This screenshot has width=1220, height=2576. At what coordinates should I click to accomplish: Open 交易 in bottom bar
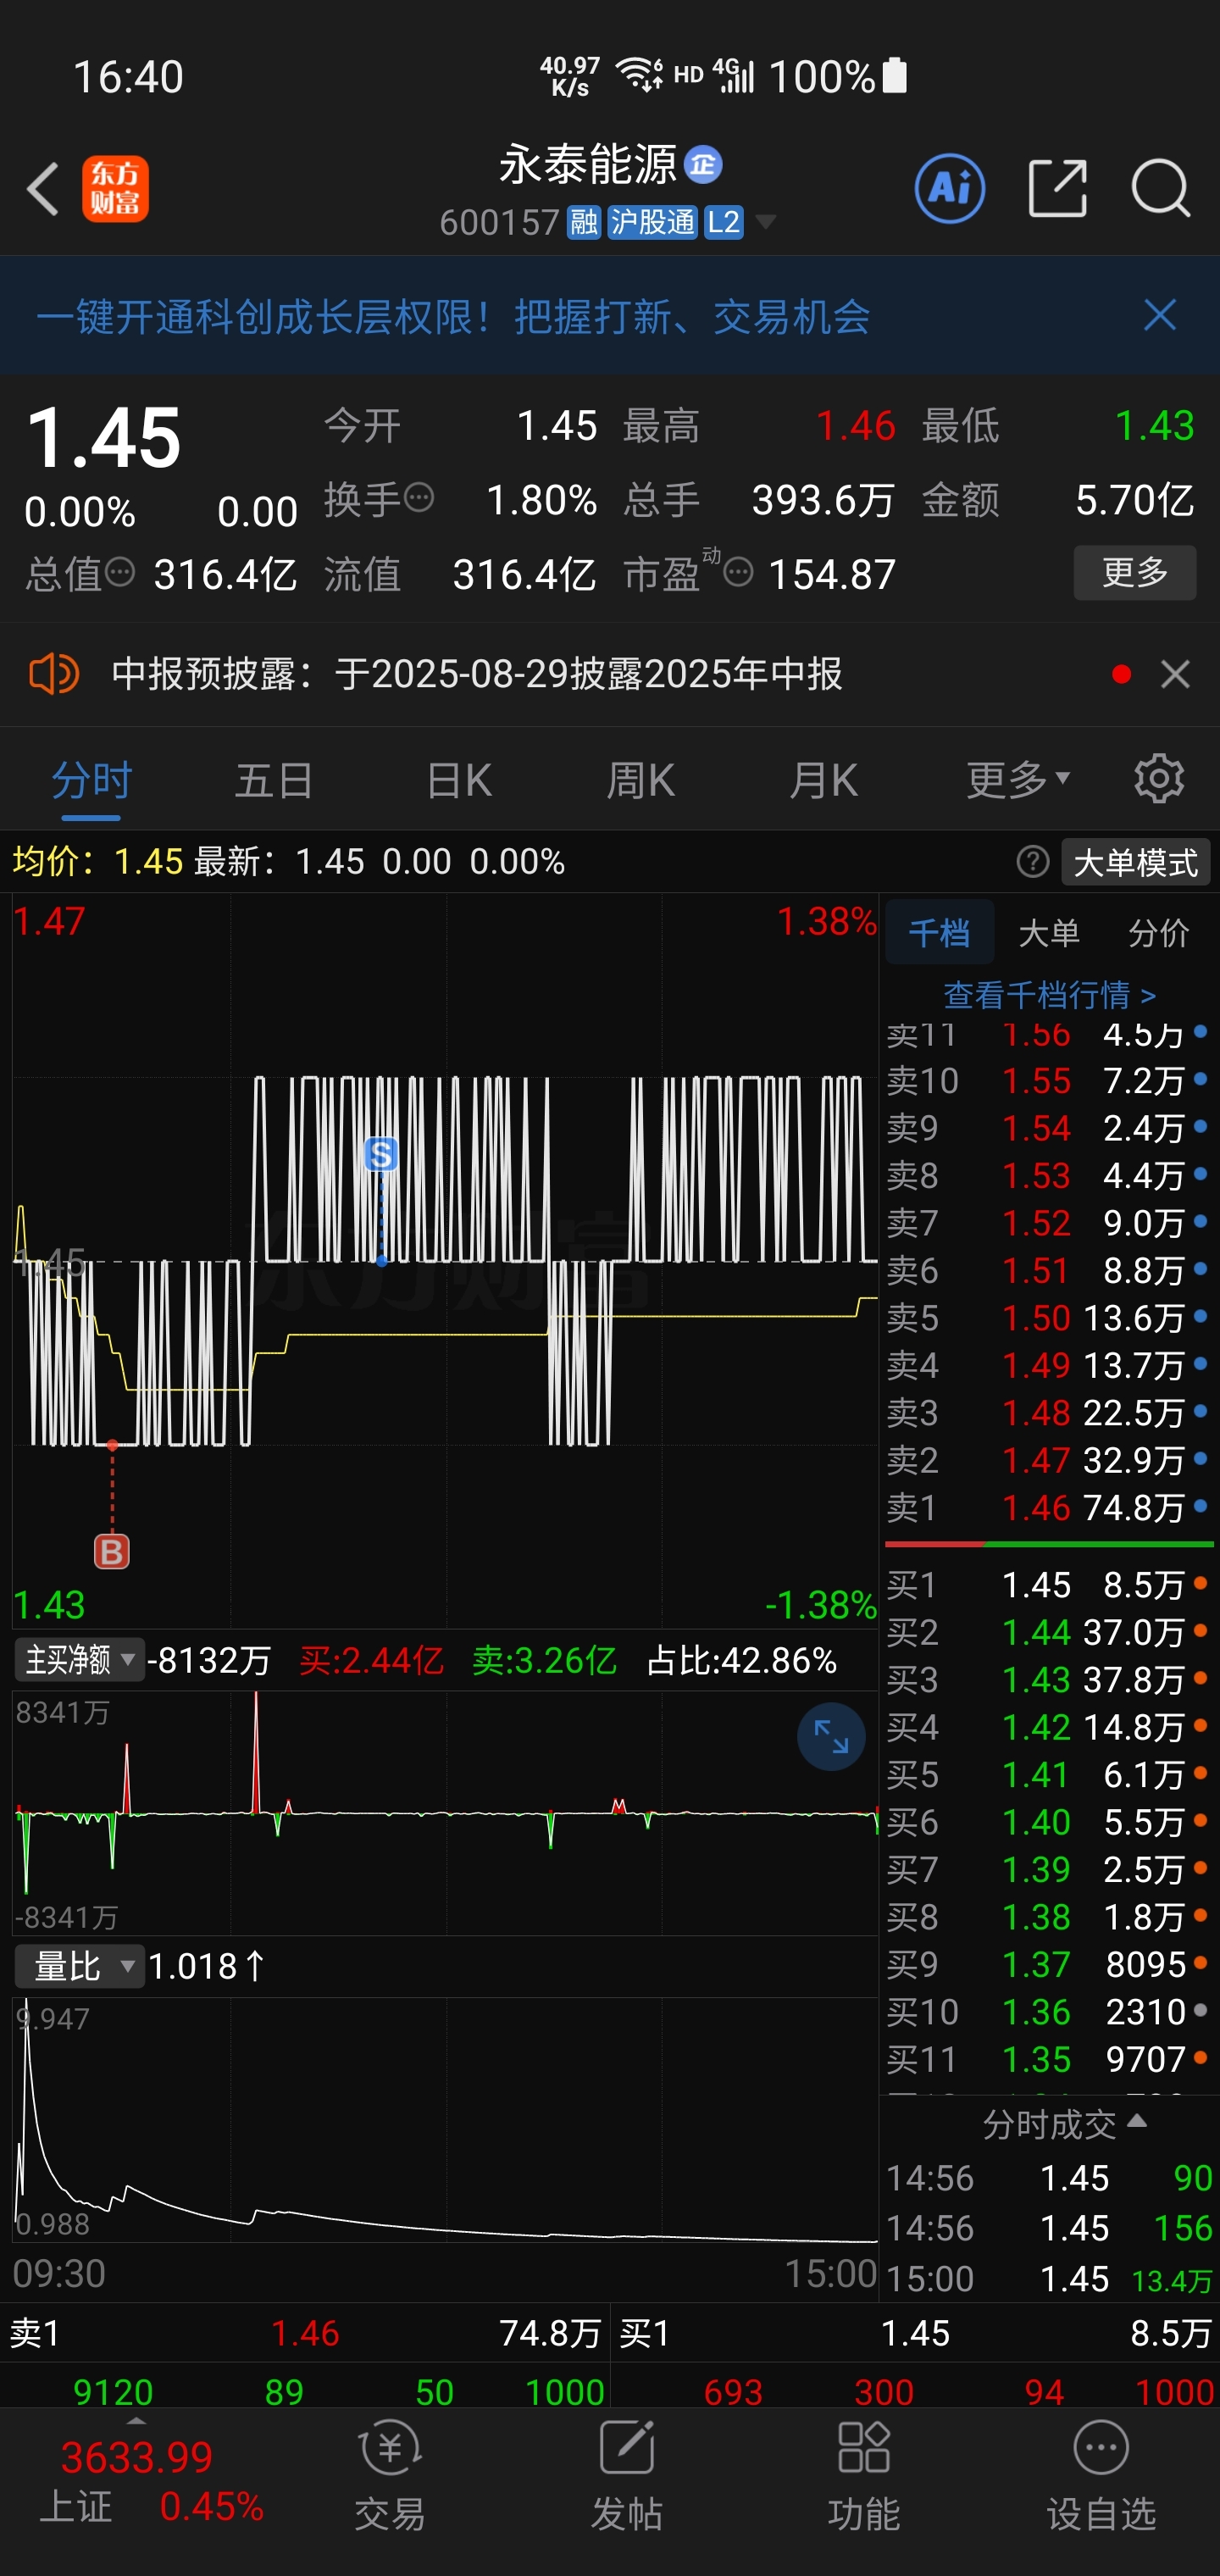[390, 2476]
